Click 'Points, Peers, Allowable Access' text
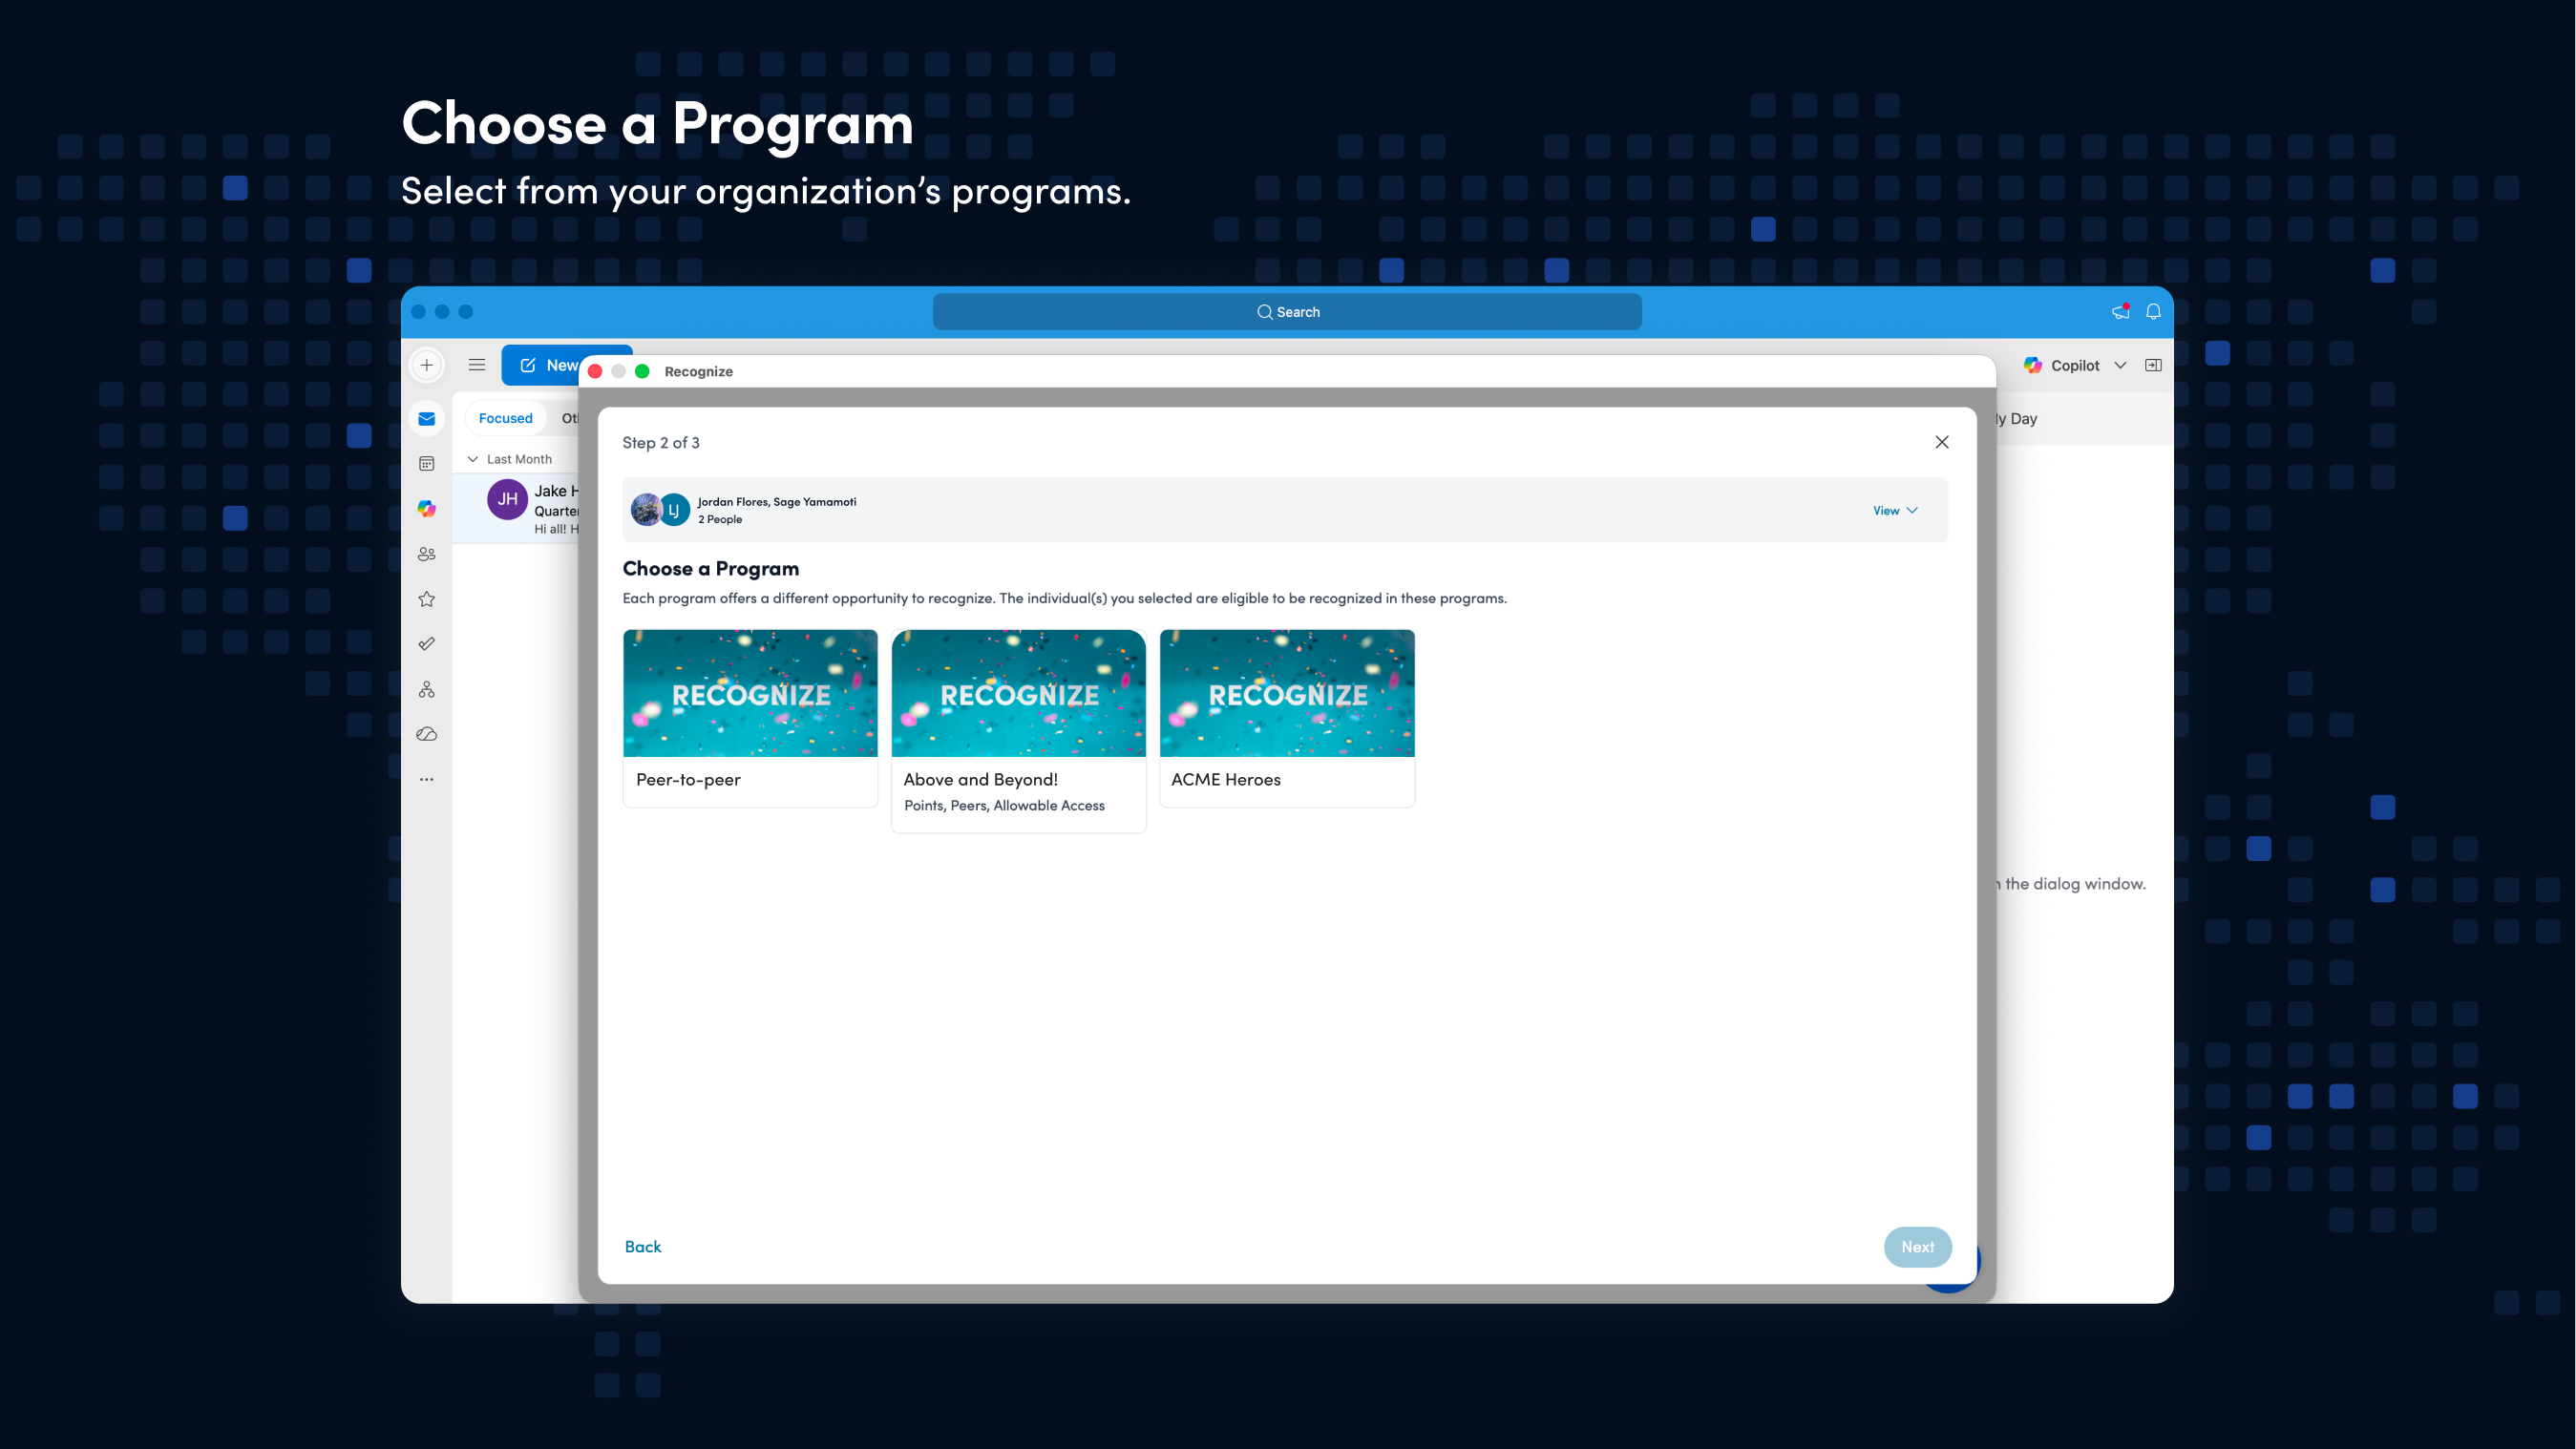The image size is (2576, 1449). [x=1004, y=805]
